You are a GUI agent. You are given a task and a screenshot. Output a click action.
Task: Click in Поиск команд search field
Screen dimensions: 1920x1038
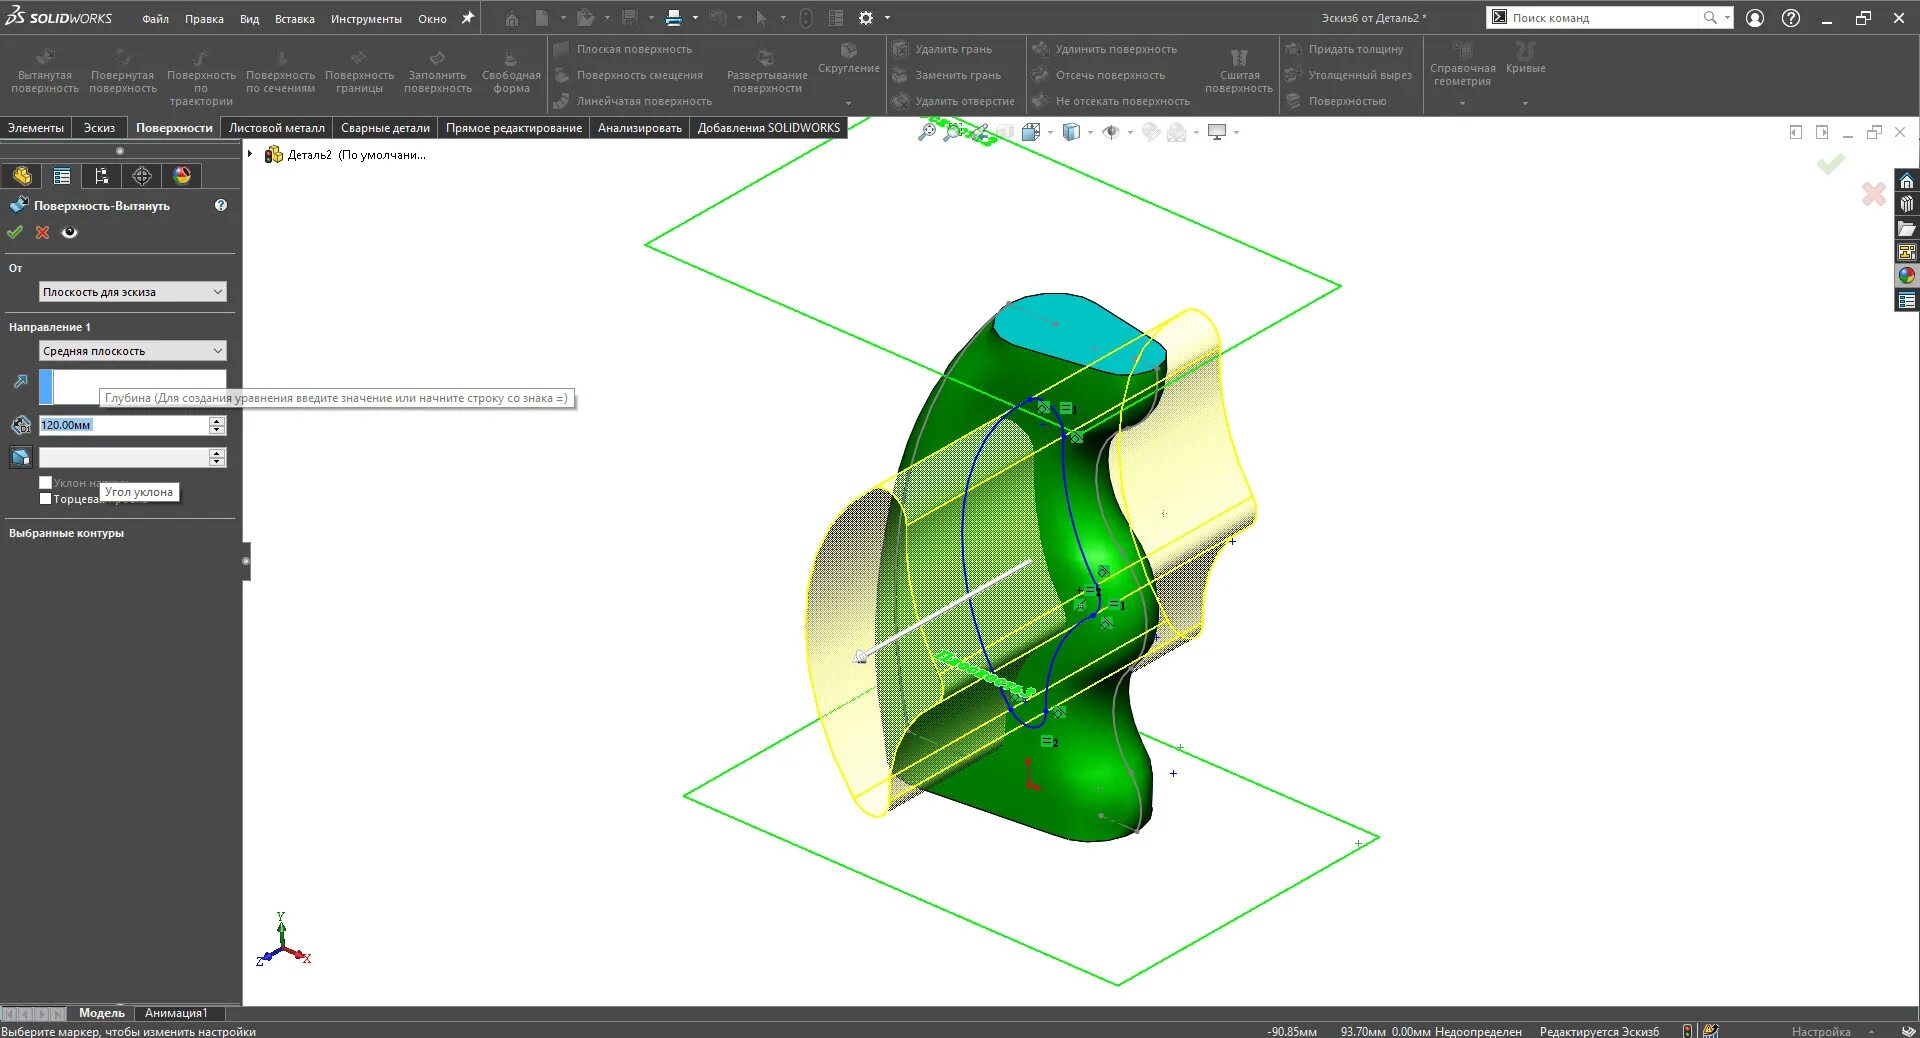click(1605, 18)
